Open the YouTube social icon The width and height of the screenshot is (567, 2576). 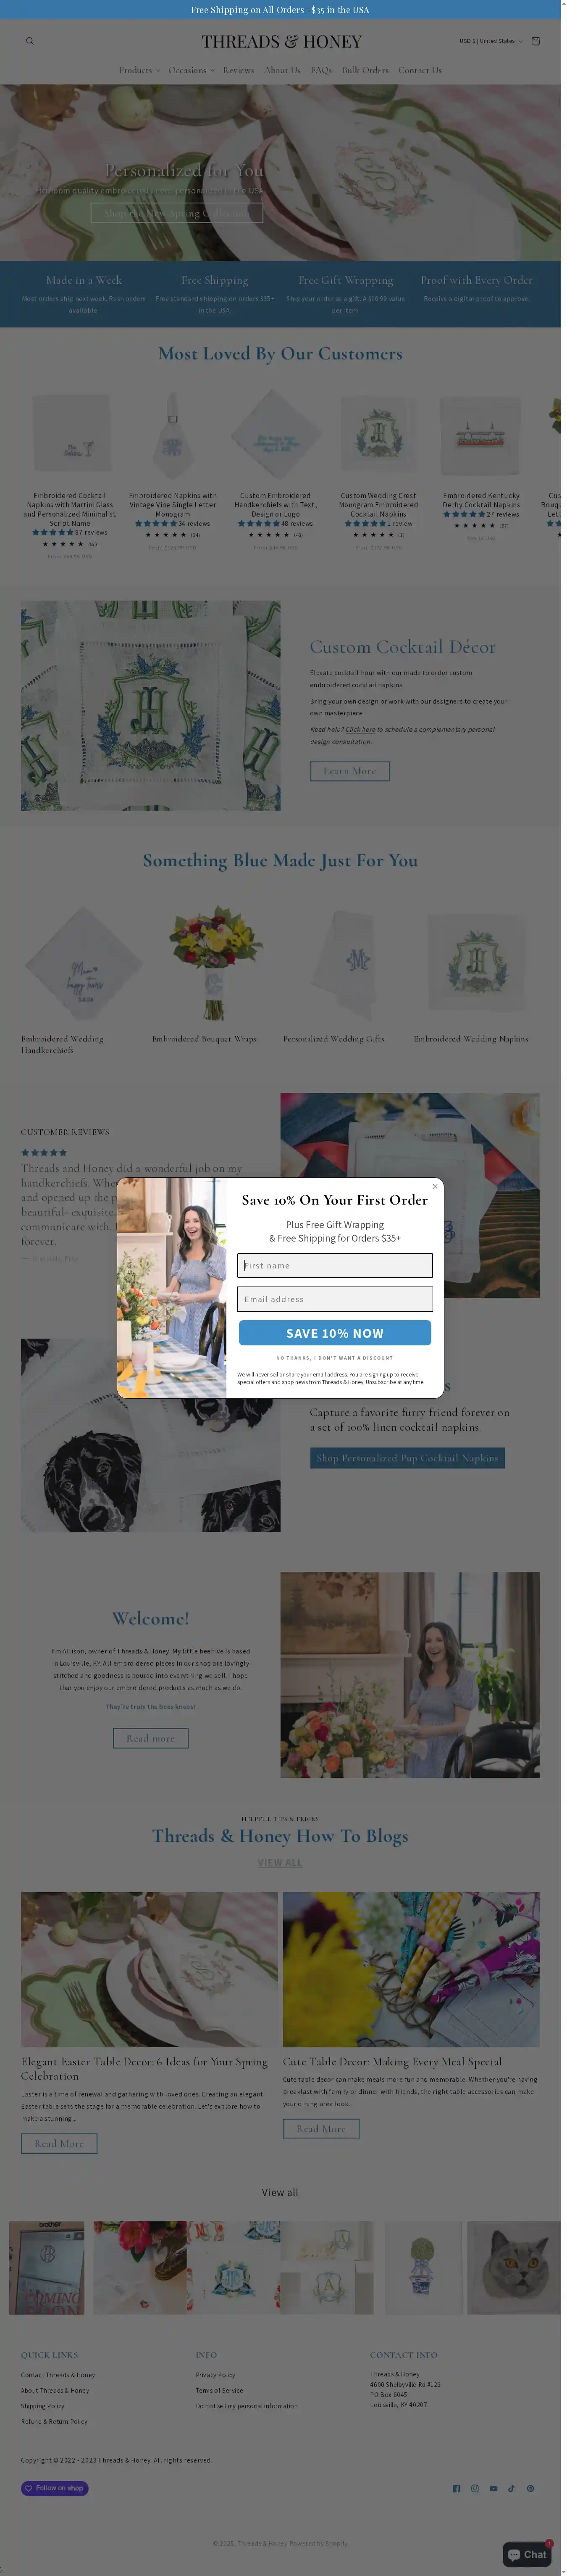[x=493, y=2488]
